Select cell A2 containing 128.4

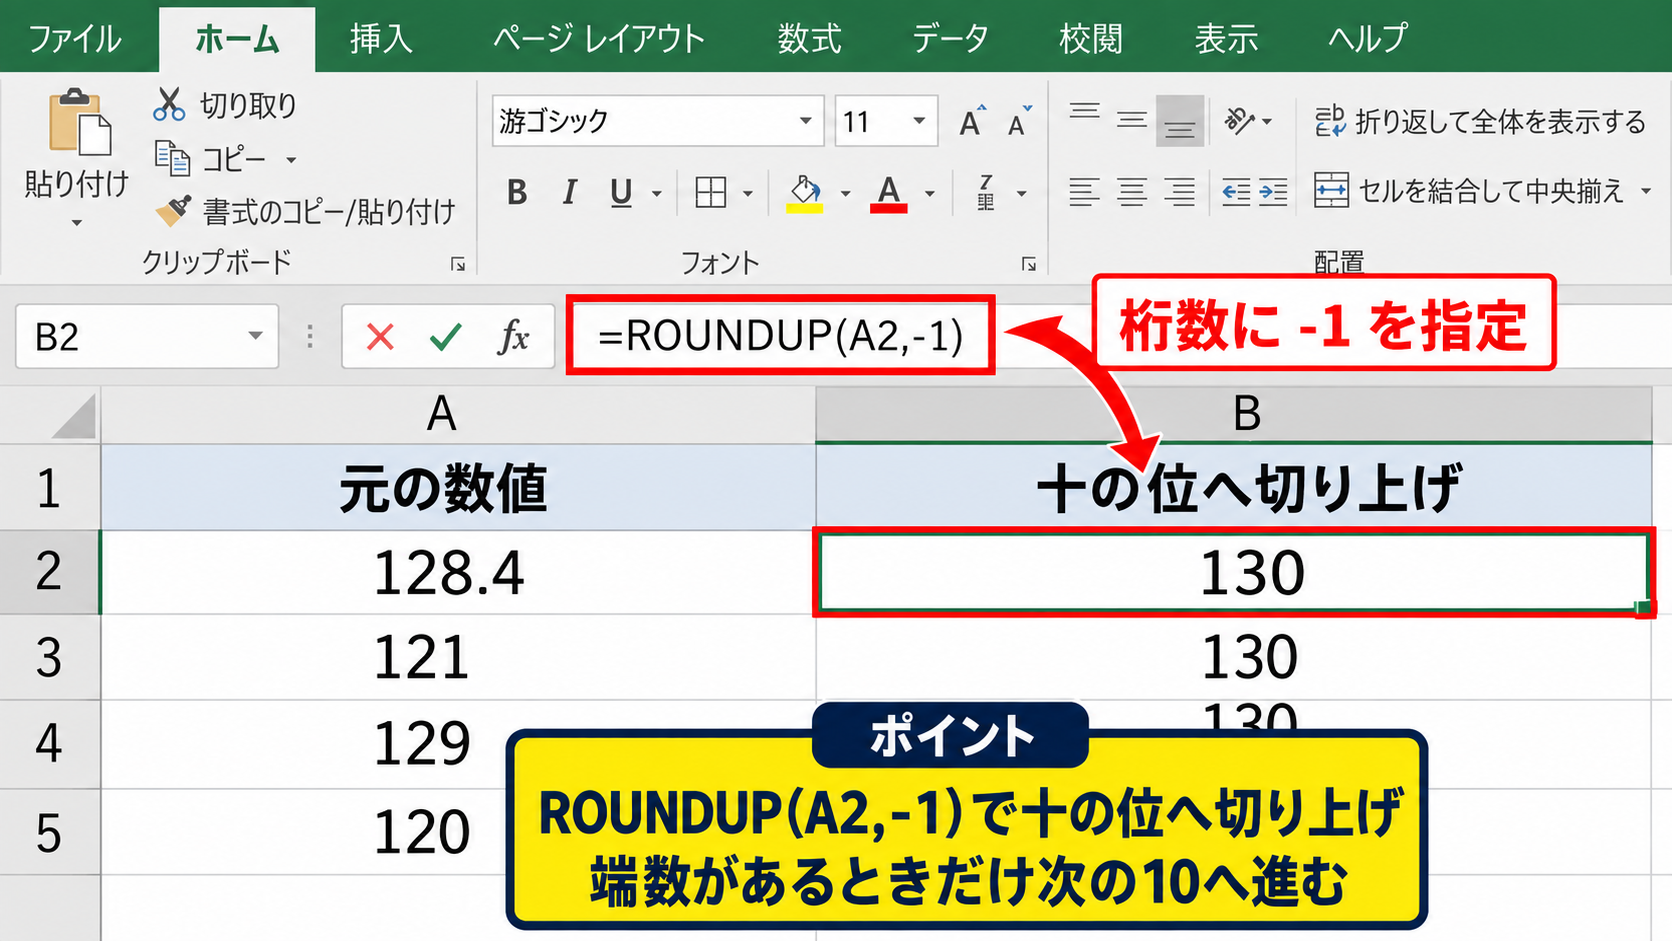point(458,572)
